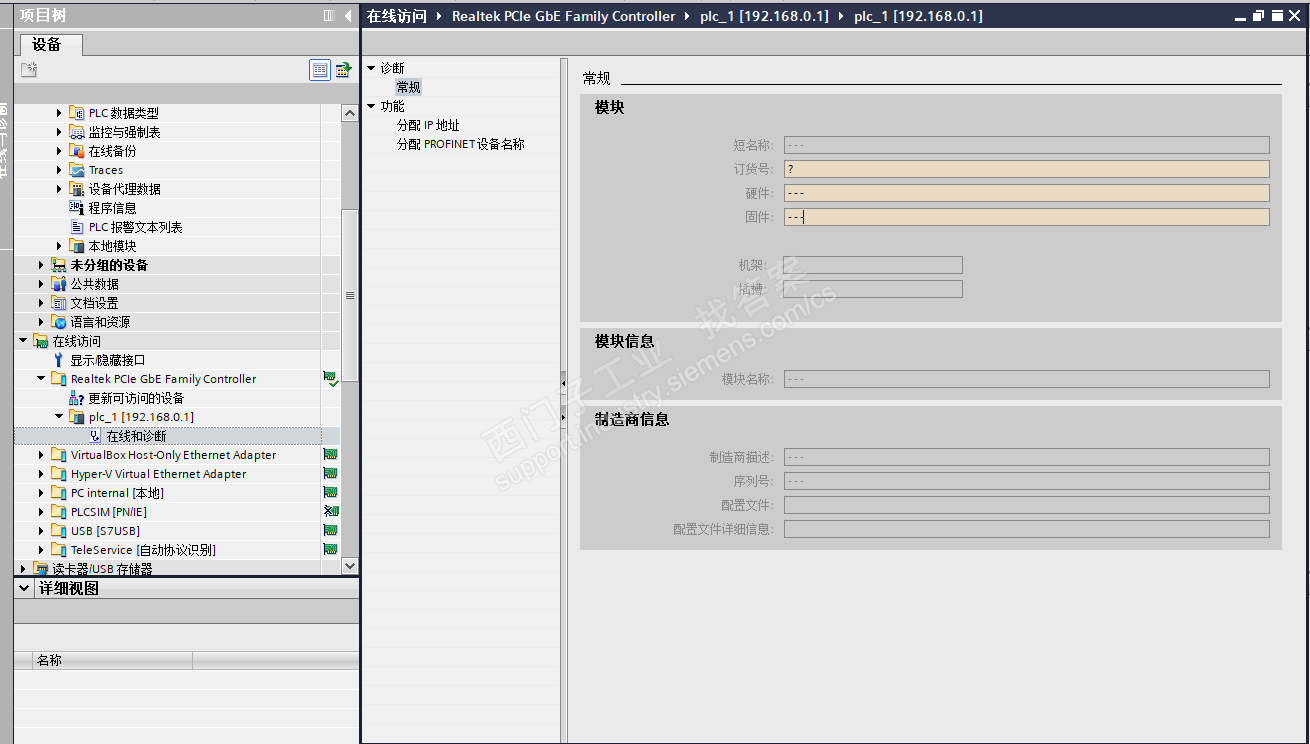Image resolution: width=1310 pixels, height=744 pixels.
Task: Click the 本地模块 folder icon
Action: pyautogui.click(x=77, y=246)
